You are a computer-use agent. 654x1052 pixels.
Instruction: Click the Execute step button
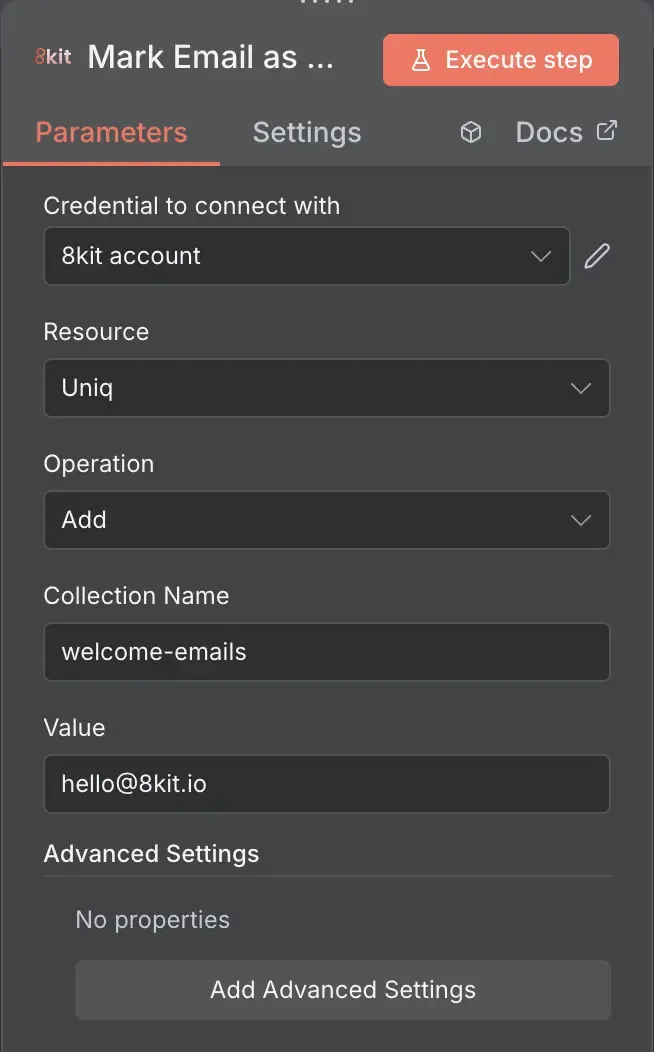[500, 60]
